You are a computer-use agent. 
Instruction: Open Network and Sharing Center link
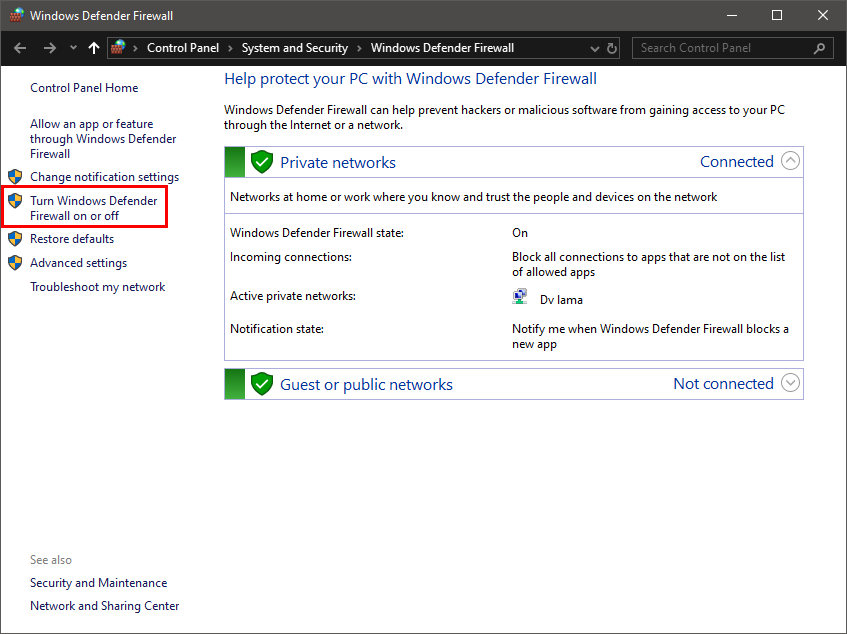pyautogui.click(x=105, y=606)
